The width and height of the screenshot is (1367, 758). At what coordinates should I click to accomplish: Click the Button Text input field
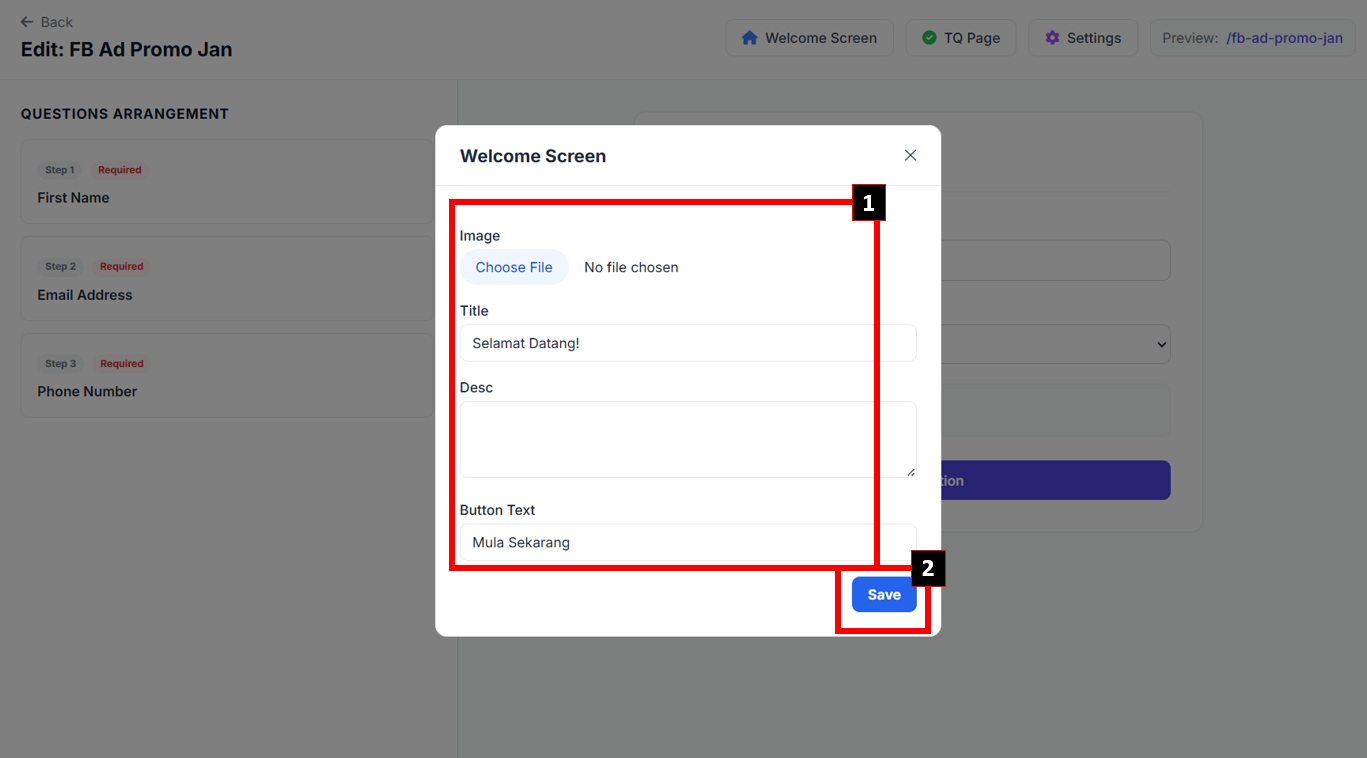point(687,543)
